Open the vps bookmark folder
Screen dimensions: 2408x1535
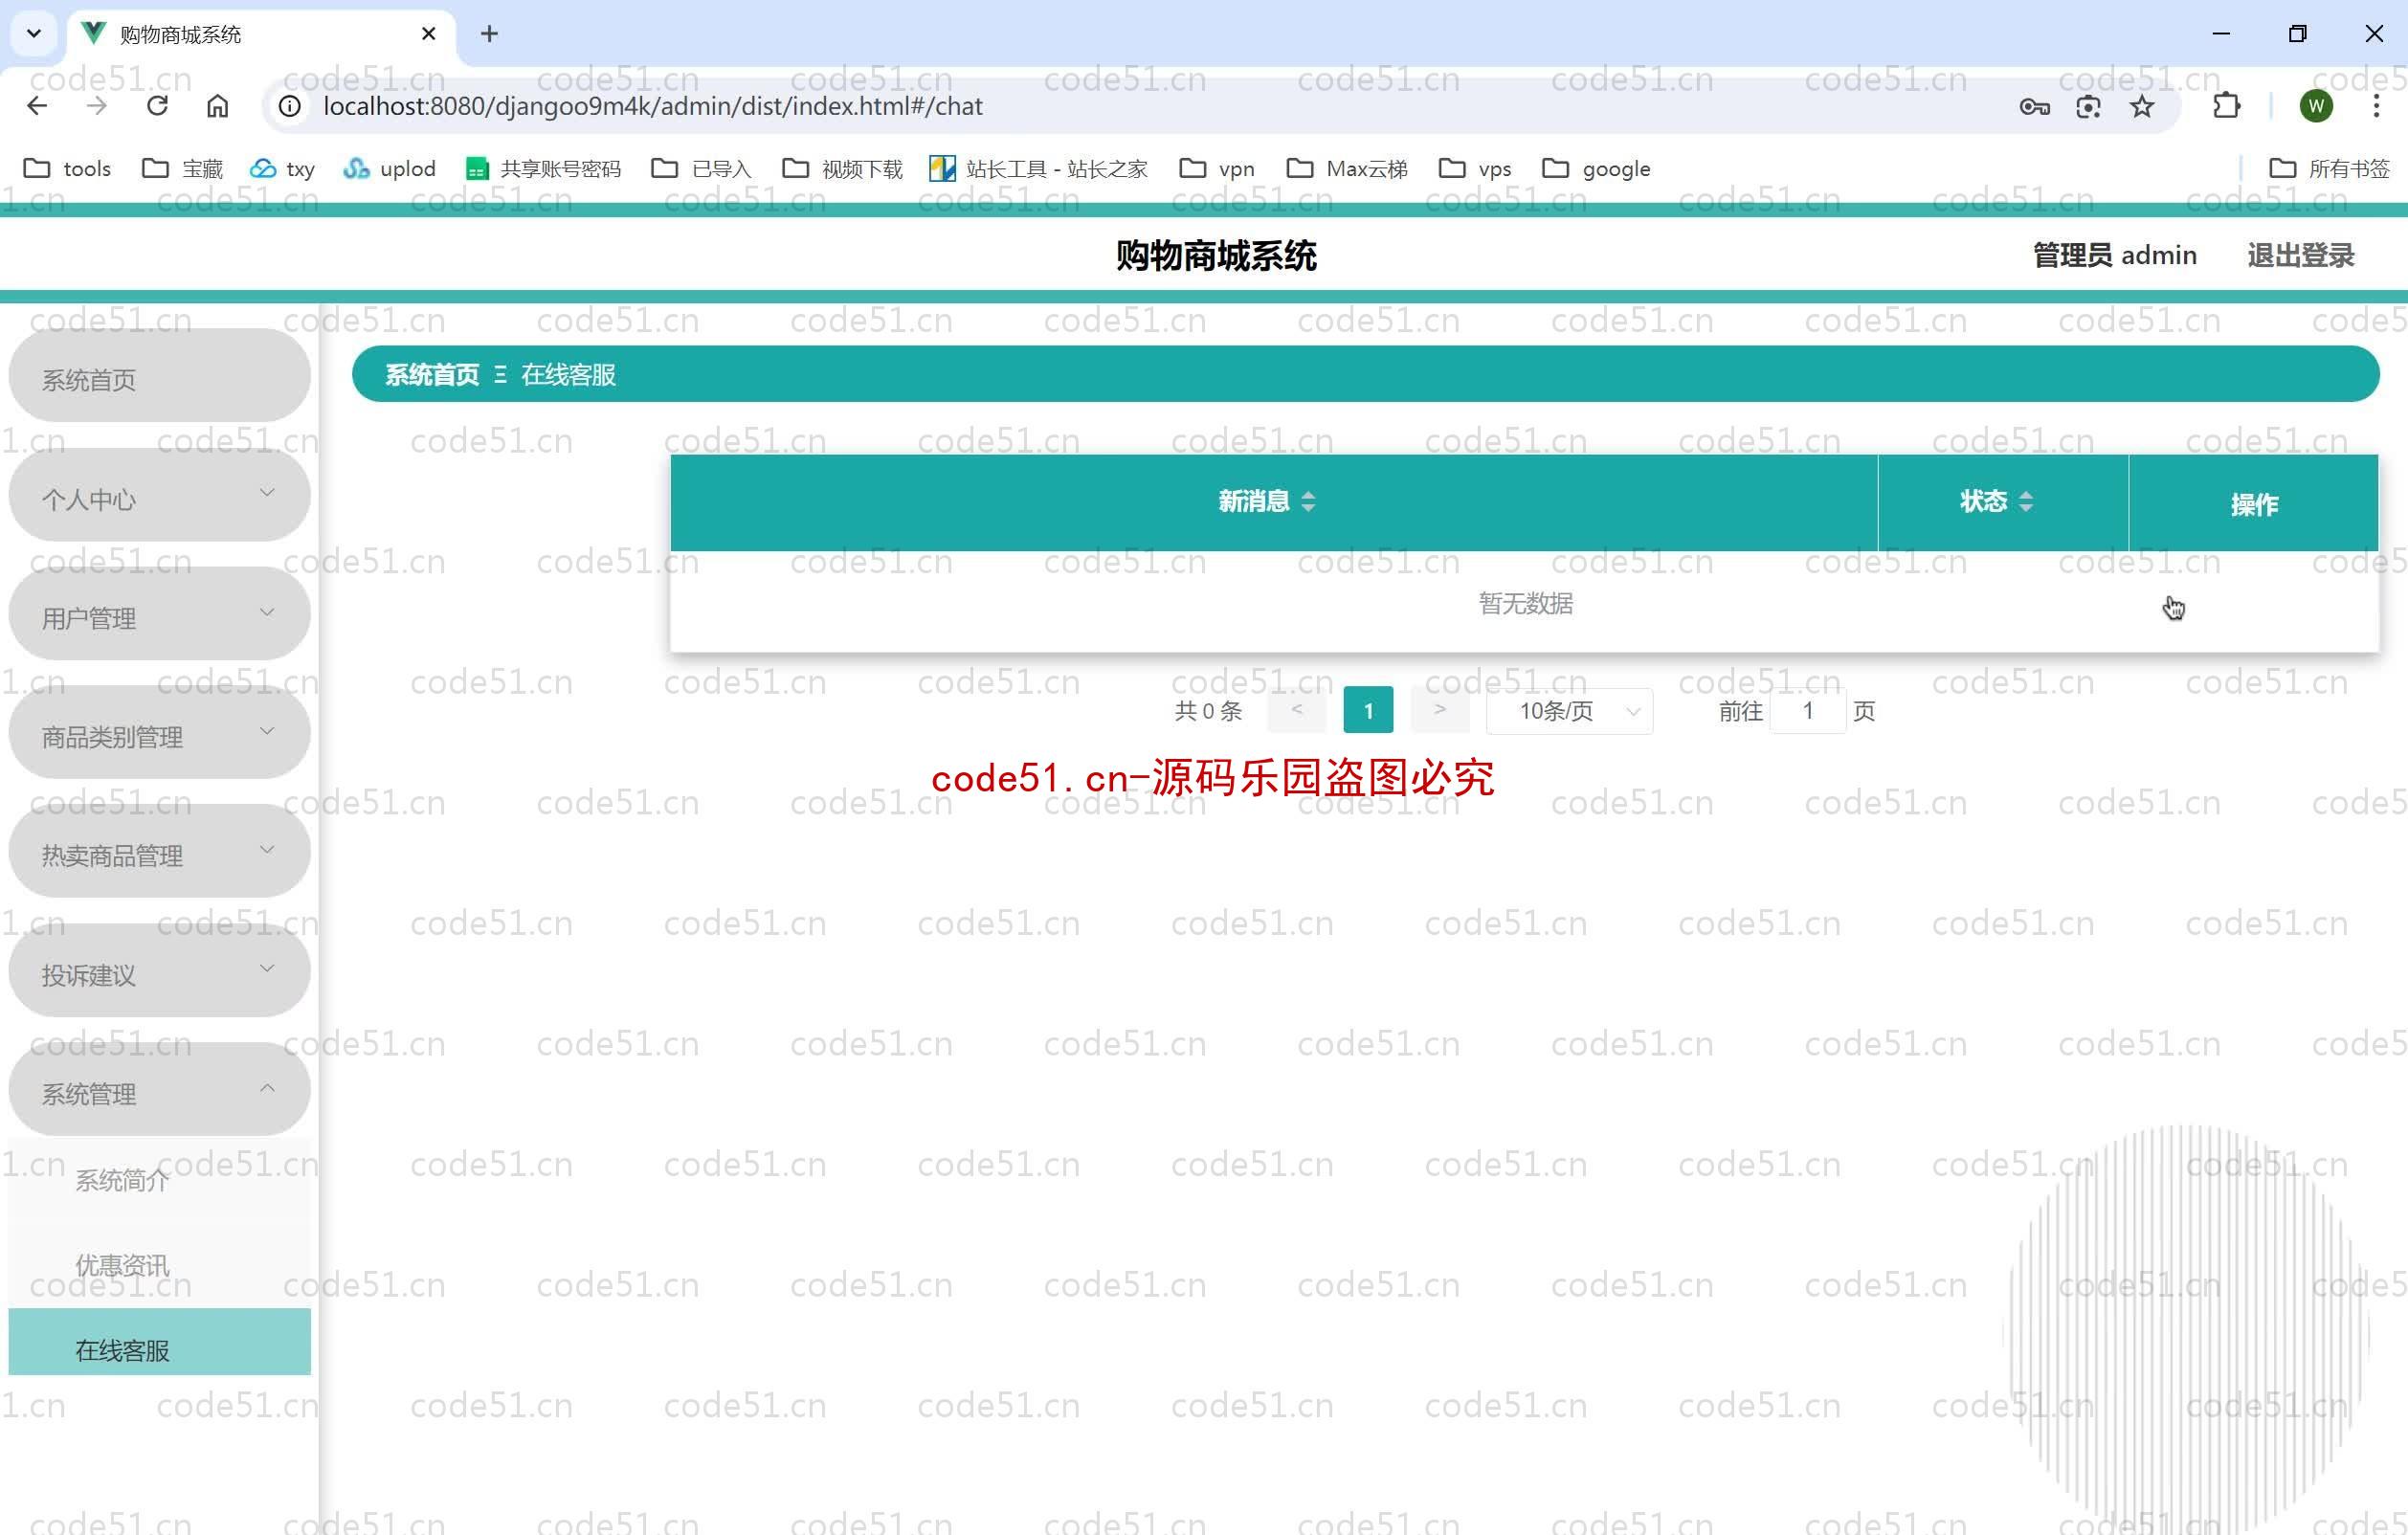(x=1475, y=168)
